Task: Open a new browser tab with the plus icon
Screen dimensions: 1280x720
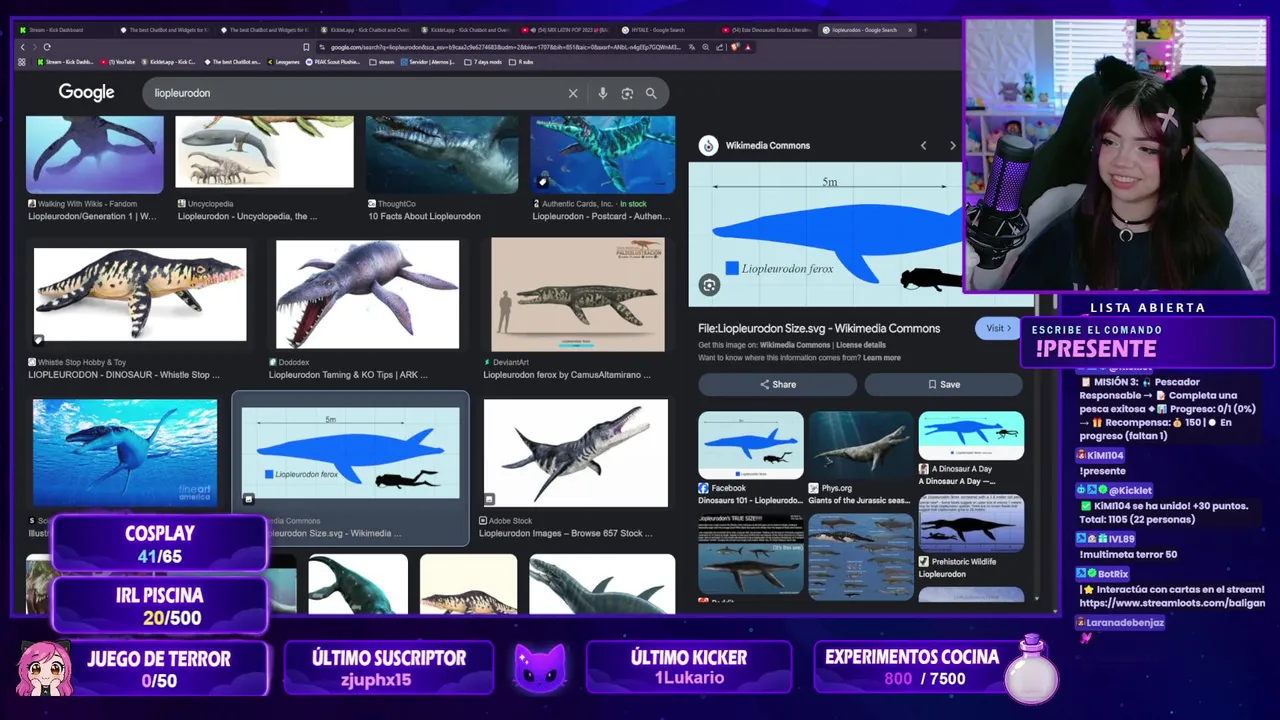Action: (x=925, y=30)
